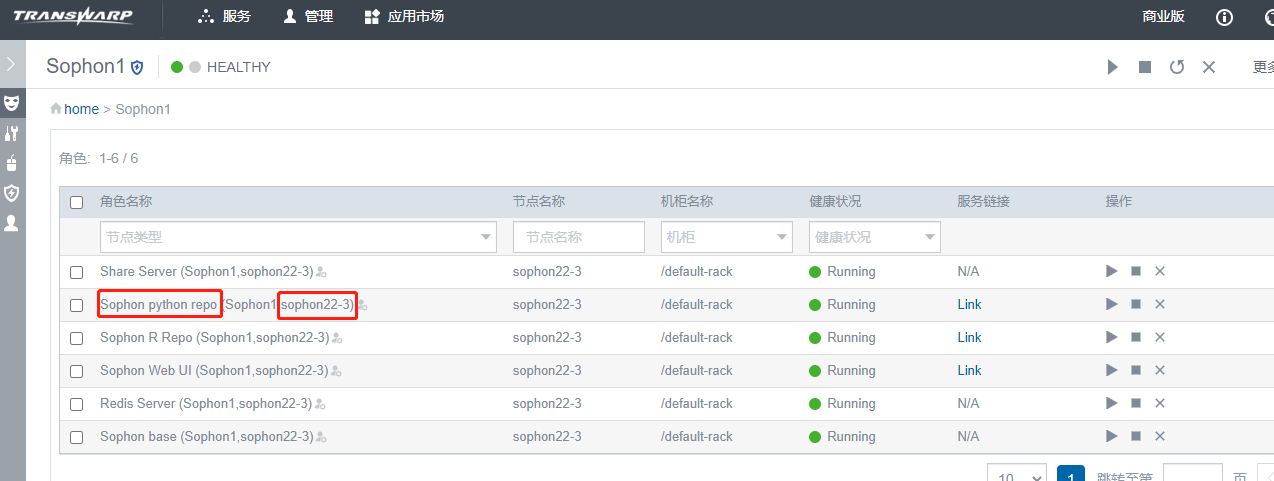The image size is (1274, 481).
Task: Stop the Sophon python repo role
Action: coord(1136,304)
